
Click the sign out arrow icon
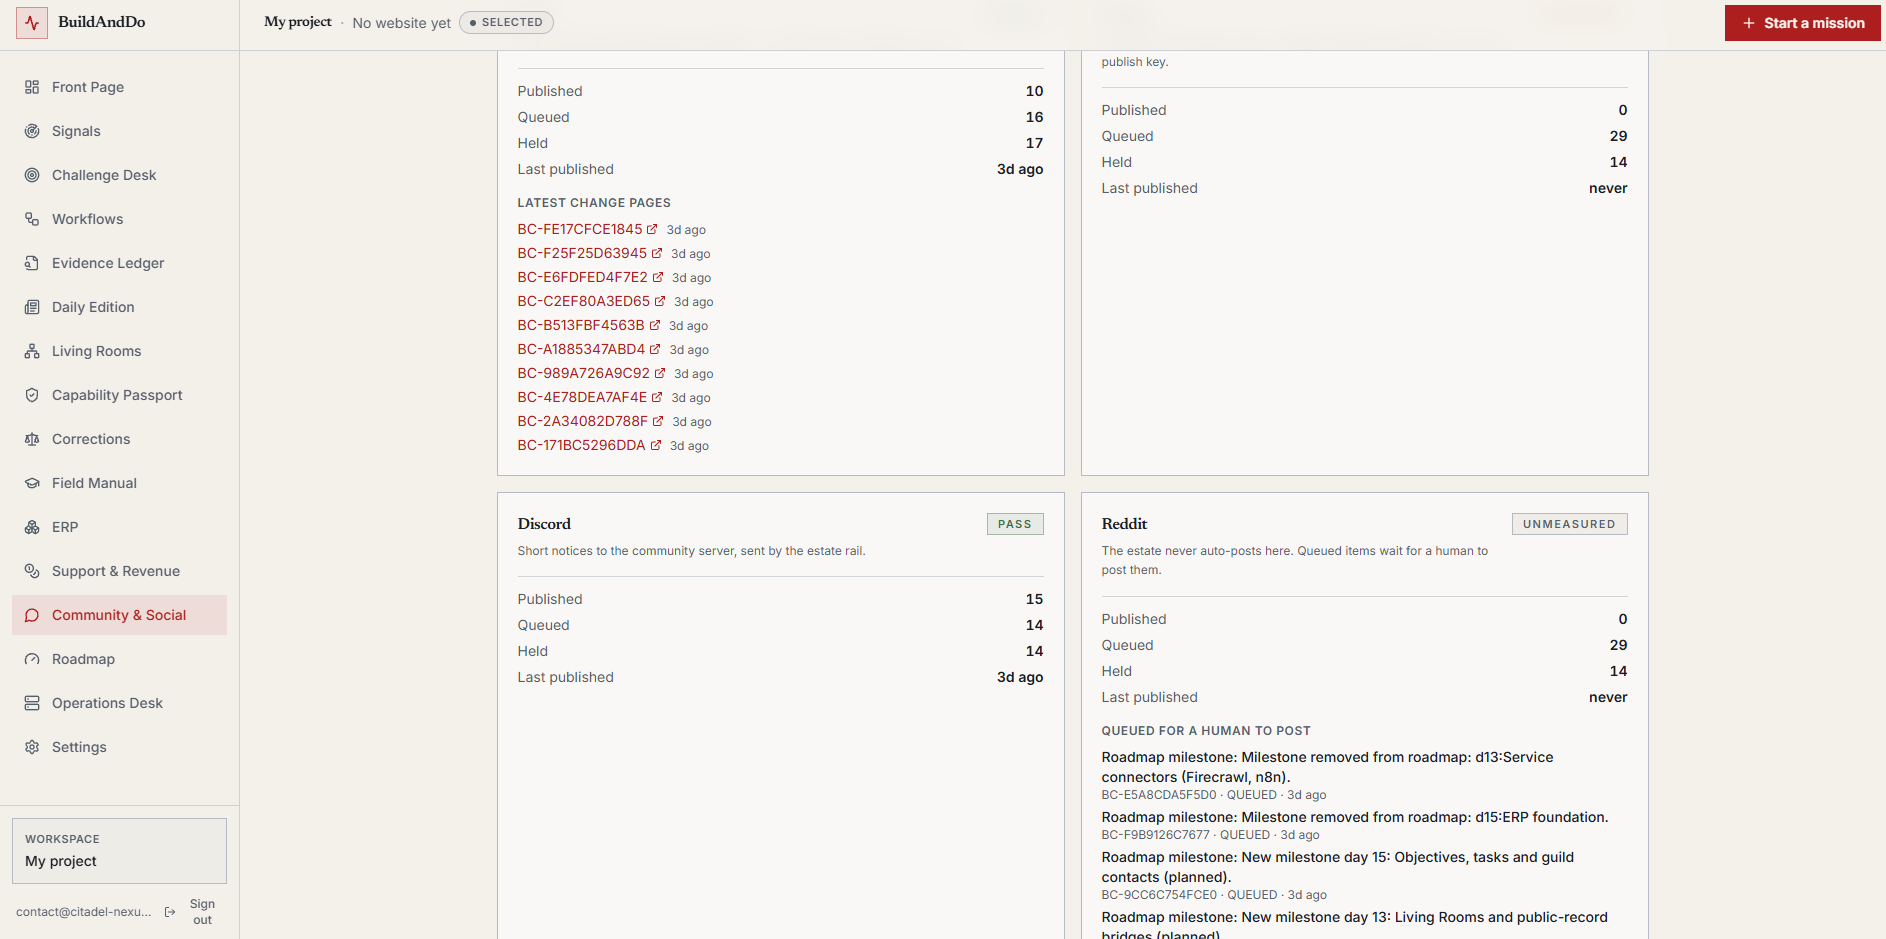point(170,912)
